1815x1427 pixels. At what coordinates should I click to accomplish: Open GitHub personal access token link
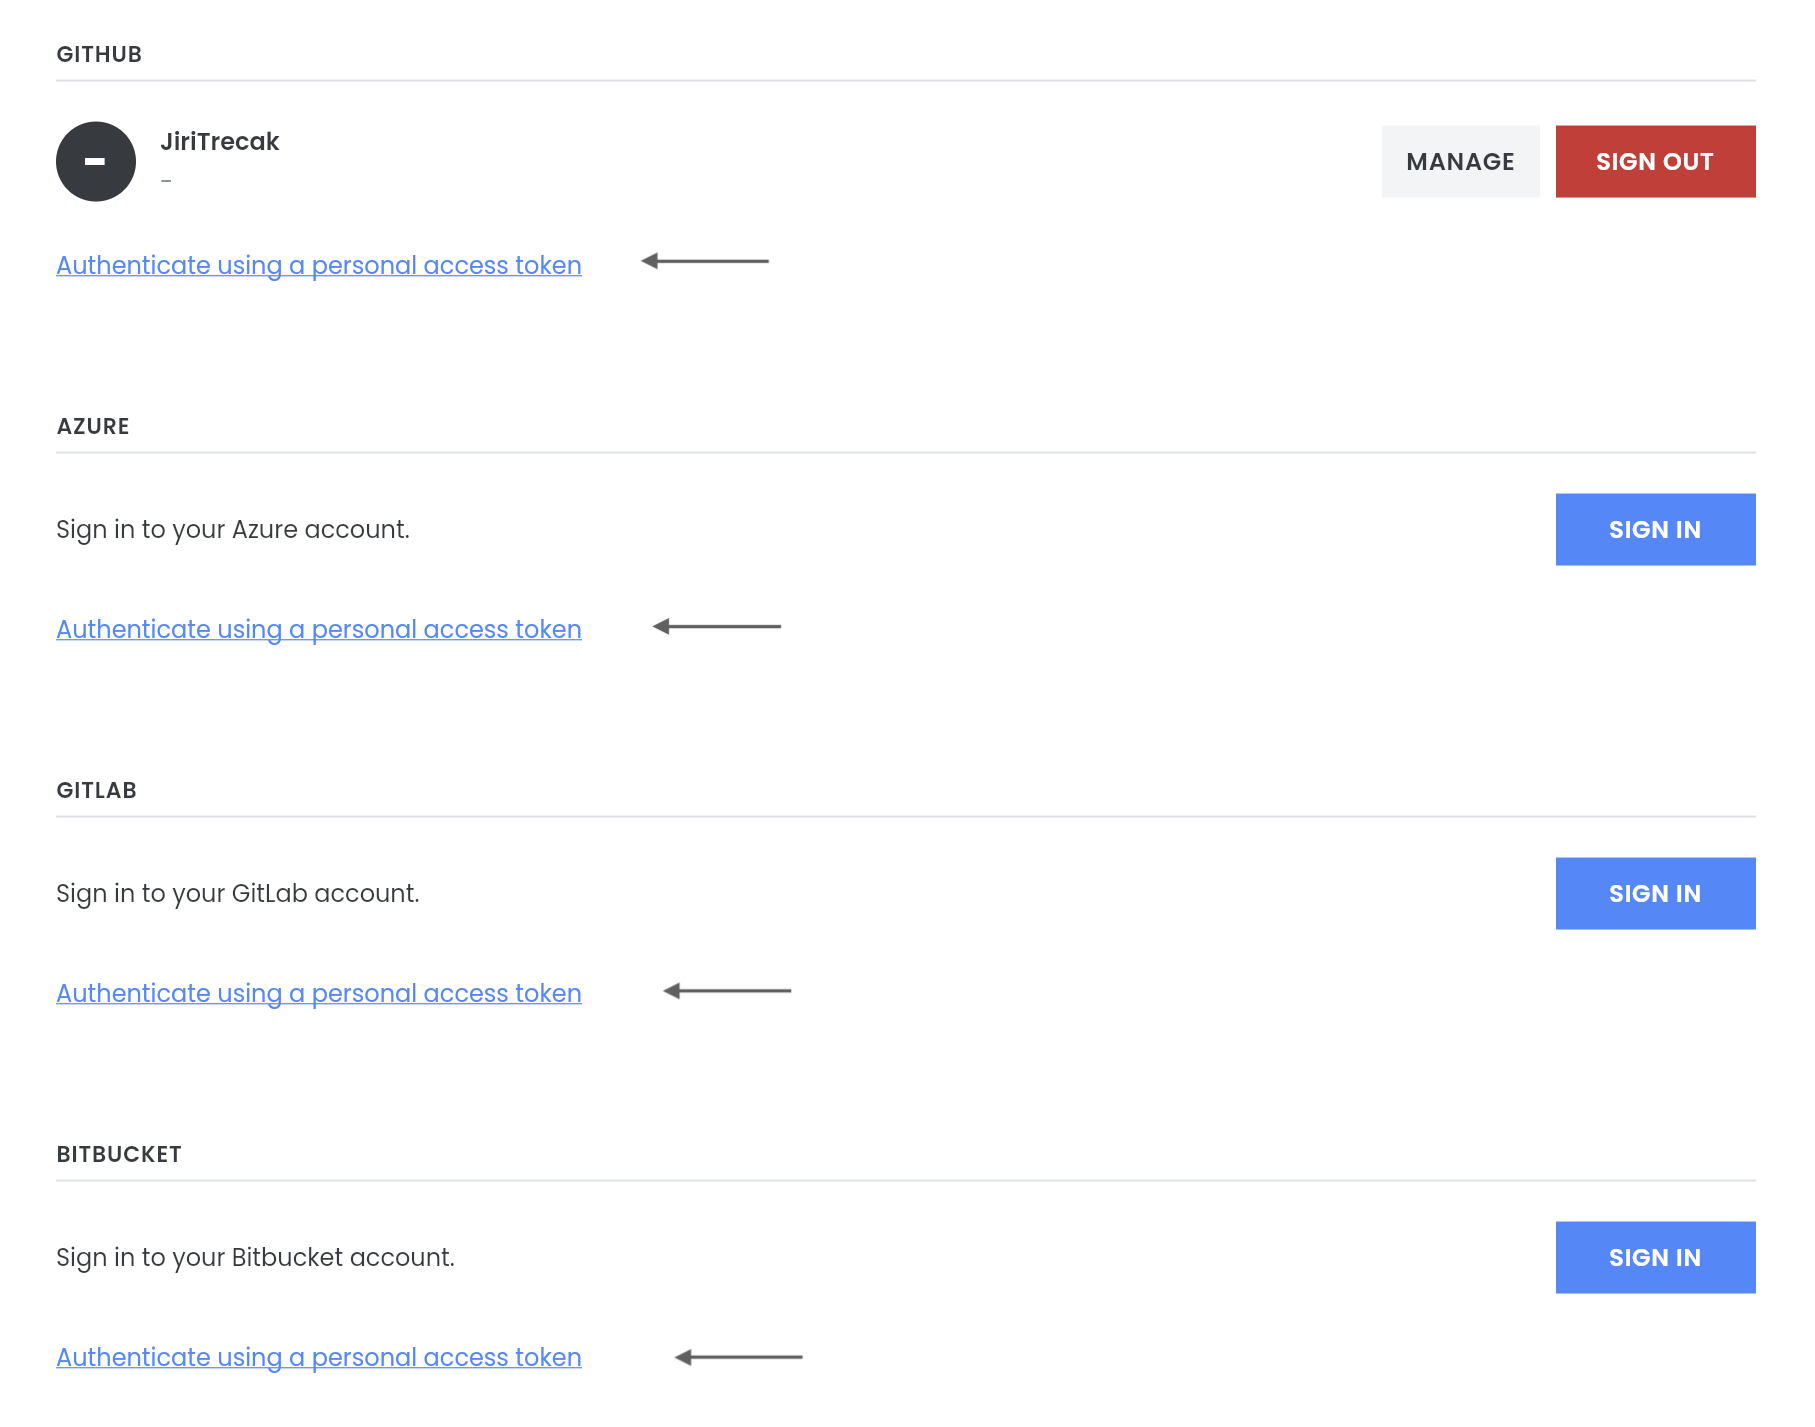click(319, 266)
